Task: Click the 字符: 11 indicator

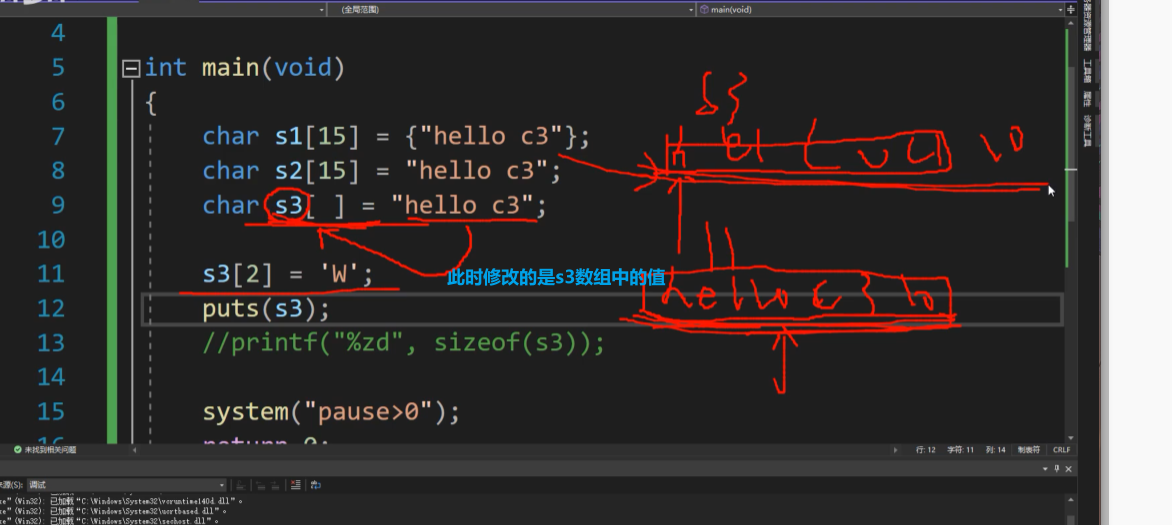Action: click(x=960, y=450)
